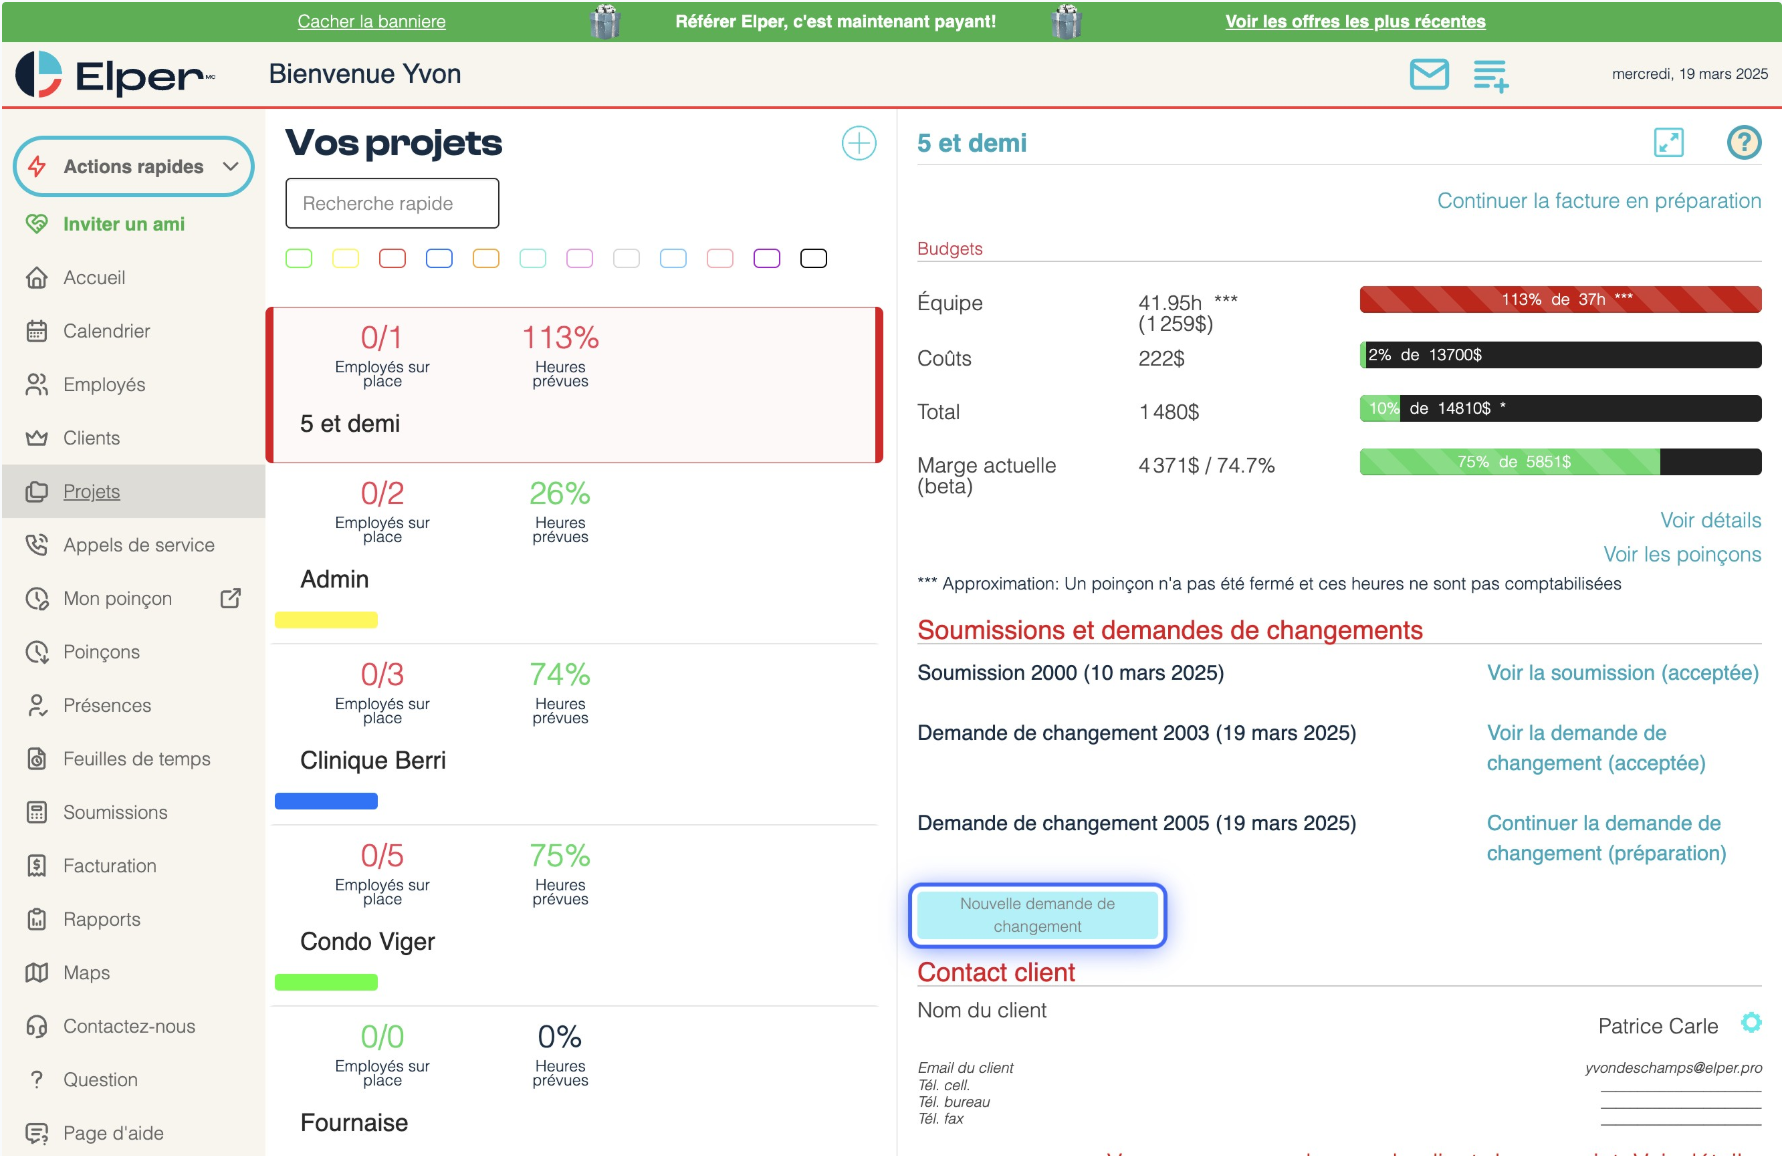Screen dimensions: 1782x1156
Task: Add a new project with plus icon
Action: pos(859,143)
